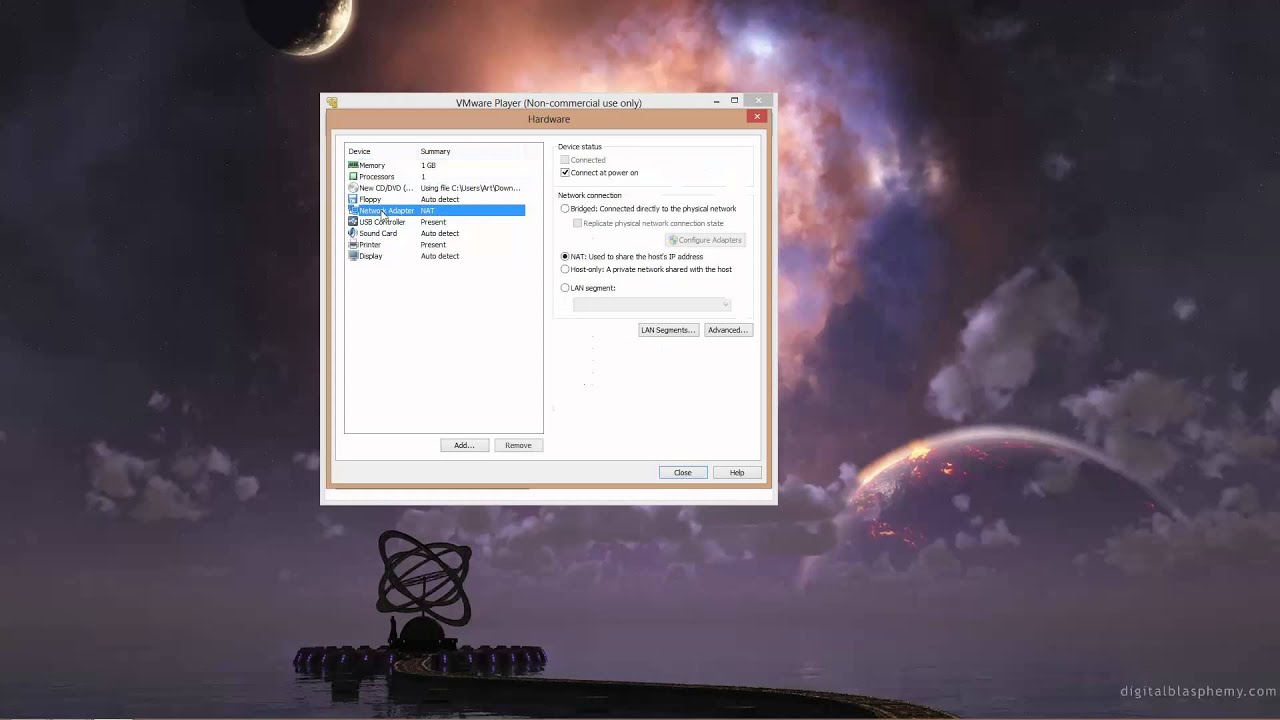The height and width of the screenshot is (720, 1280).
Task: Click the Network Adapter icon
Action: click(x=353, y=210)
